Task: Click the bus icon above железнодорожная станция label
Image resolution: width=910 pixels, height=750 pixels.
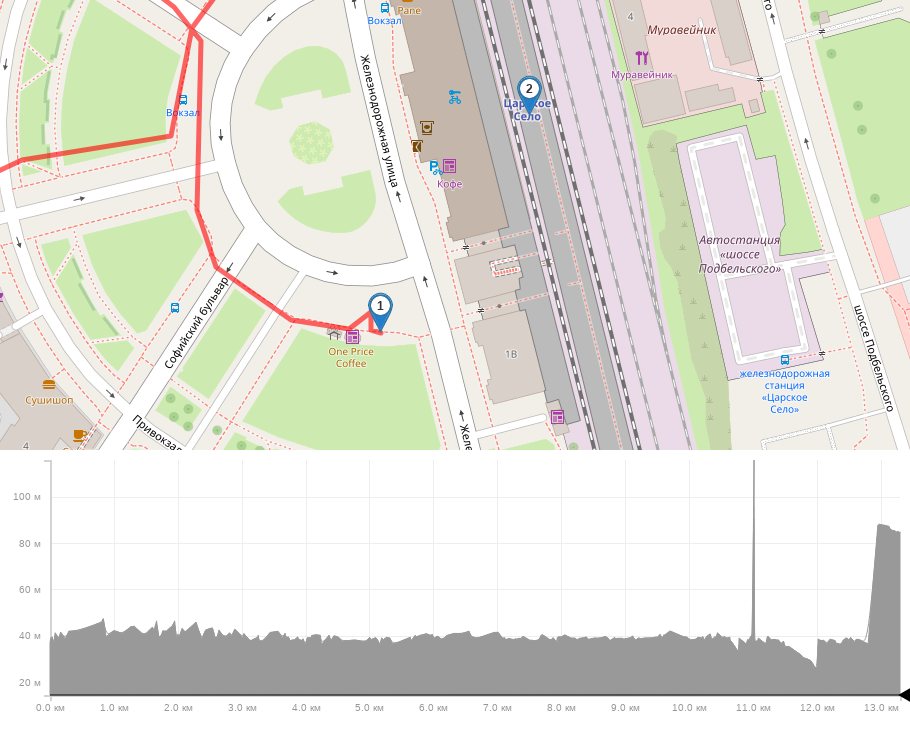Action: pos(785,360)
